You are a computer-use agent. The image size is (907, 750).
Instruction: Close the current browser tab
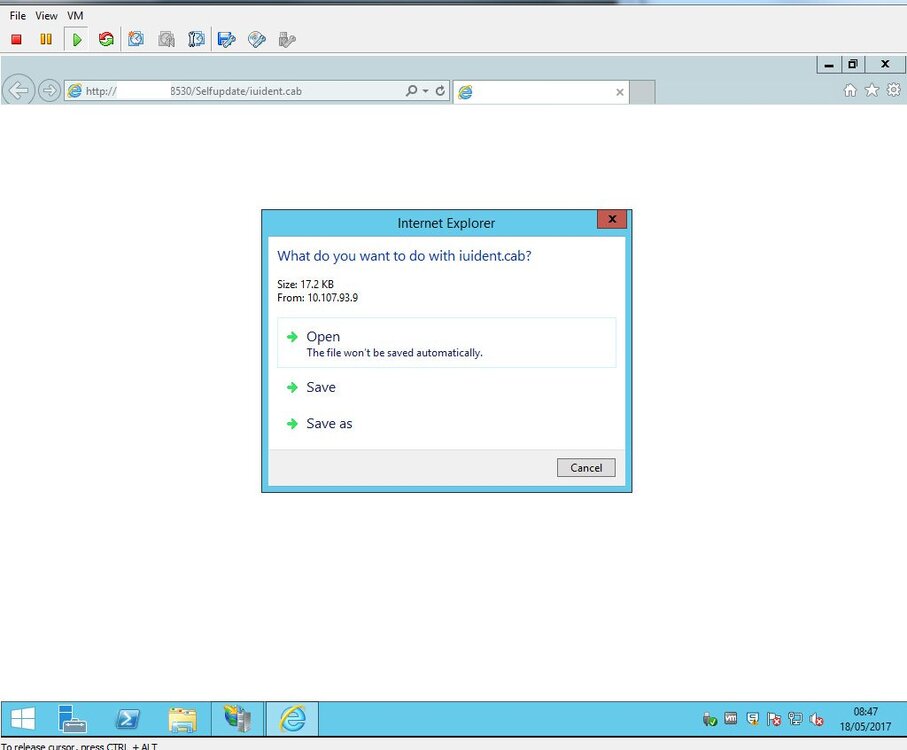coord(620,92)
